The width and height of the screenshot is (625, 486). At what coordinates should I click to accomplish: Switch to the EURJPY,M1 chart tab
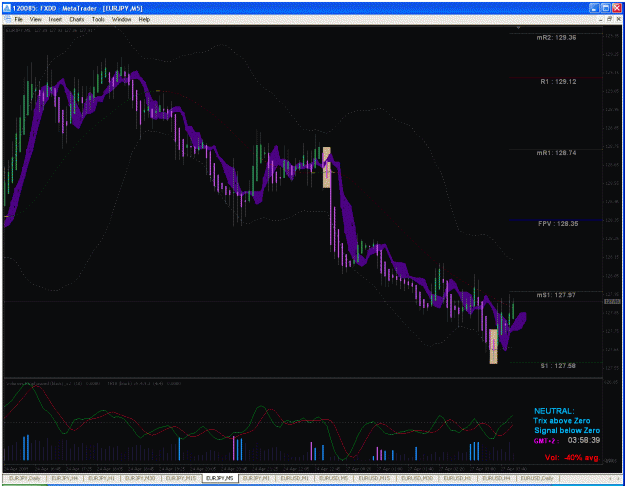click(256, 478)
